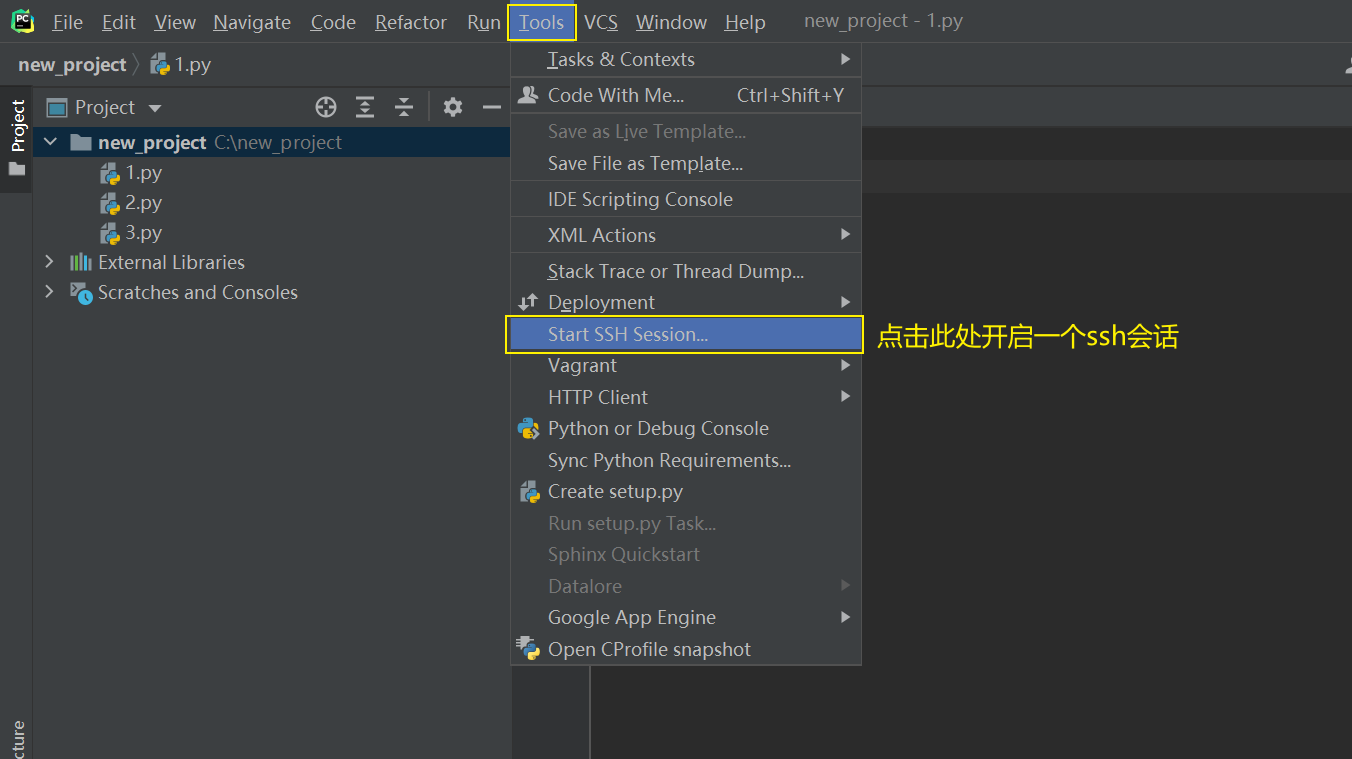Click the Expand All icon in Project panel
This screenshot has height=759, width=1352.
click(x=365, y=107)
